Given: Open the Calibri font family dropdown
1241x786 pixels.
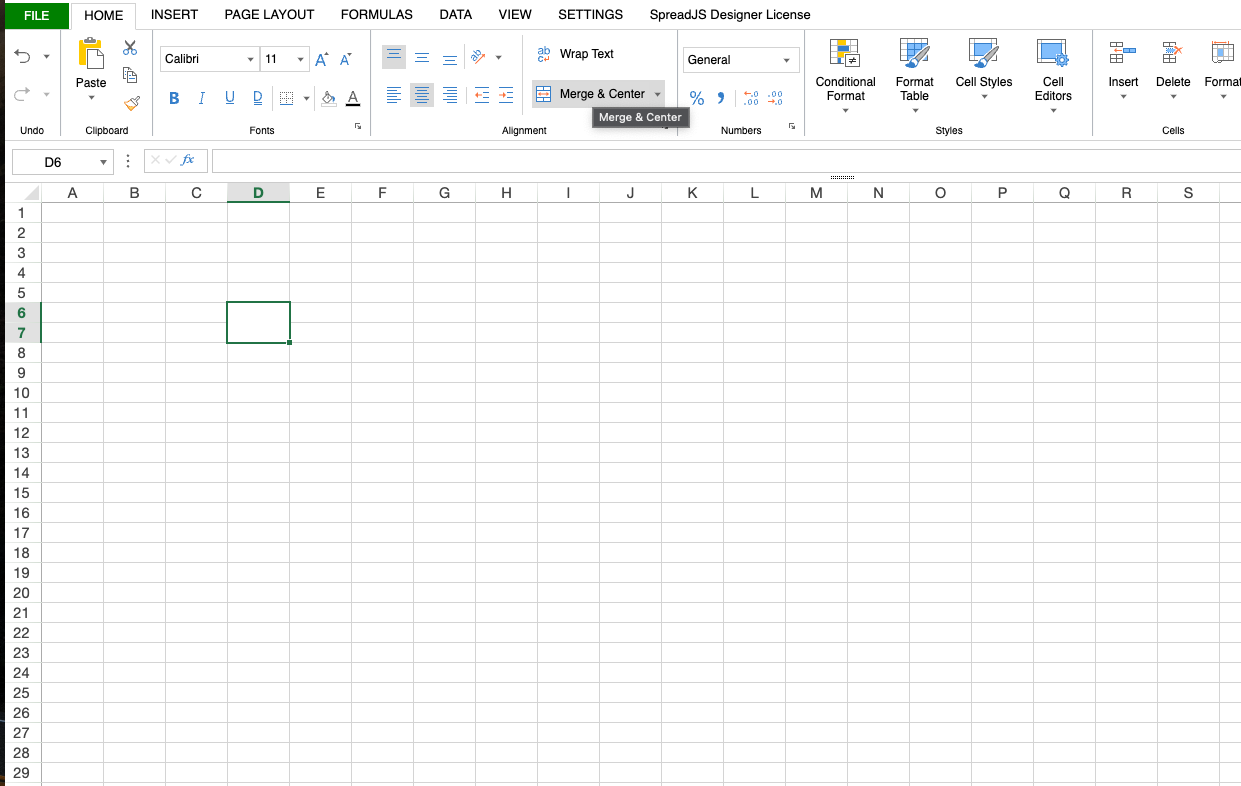Looking at the screenshot, I should 209,60.
